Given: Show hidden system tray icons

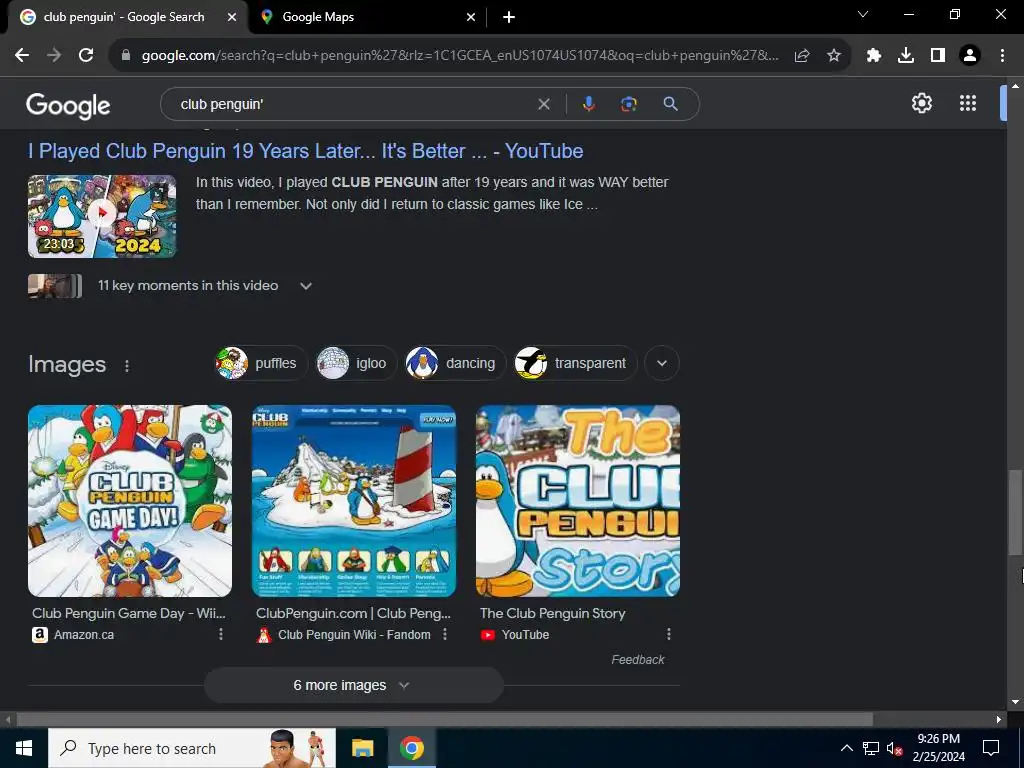Looking at the screenshot, I should coord(846,748).
